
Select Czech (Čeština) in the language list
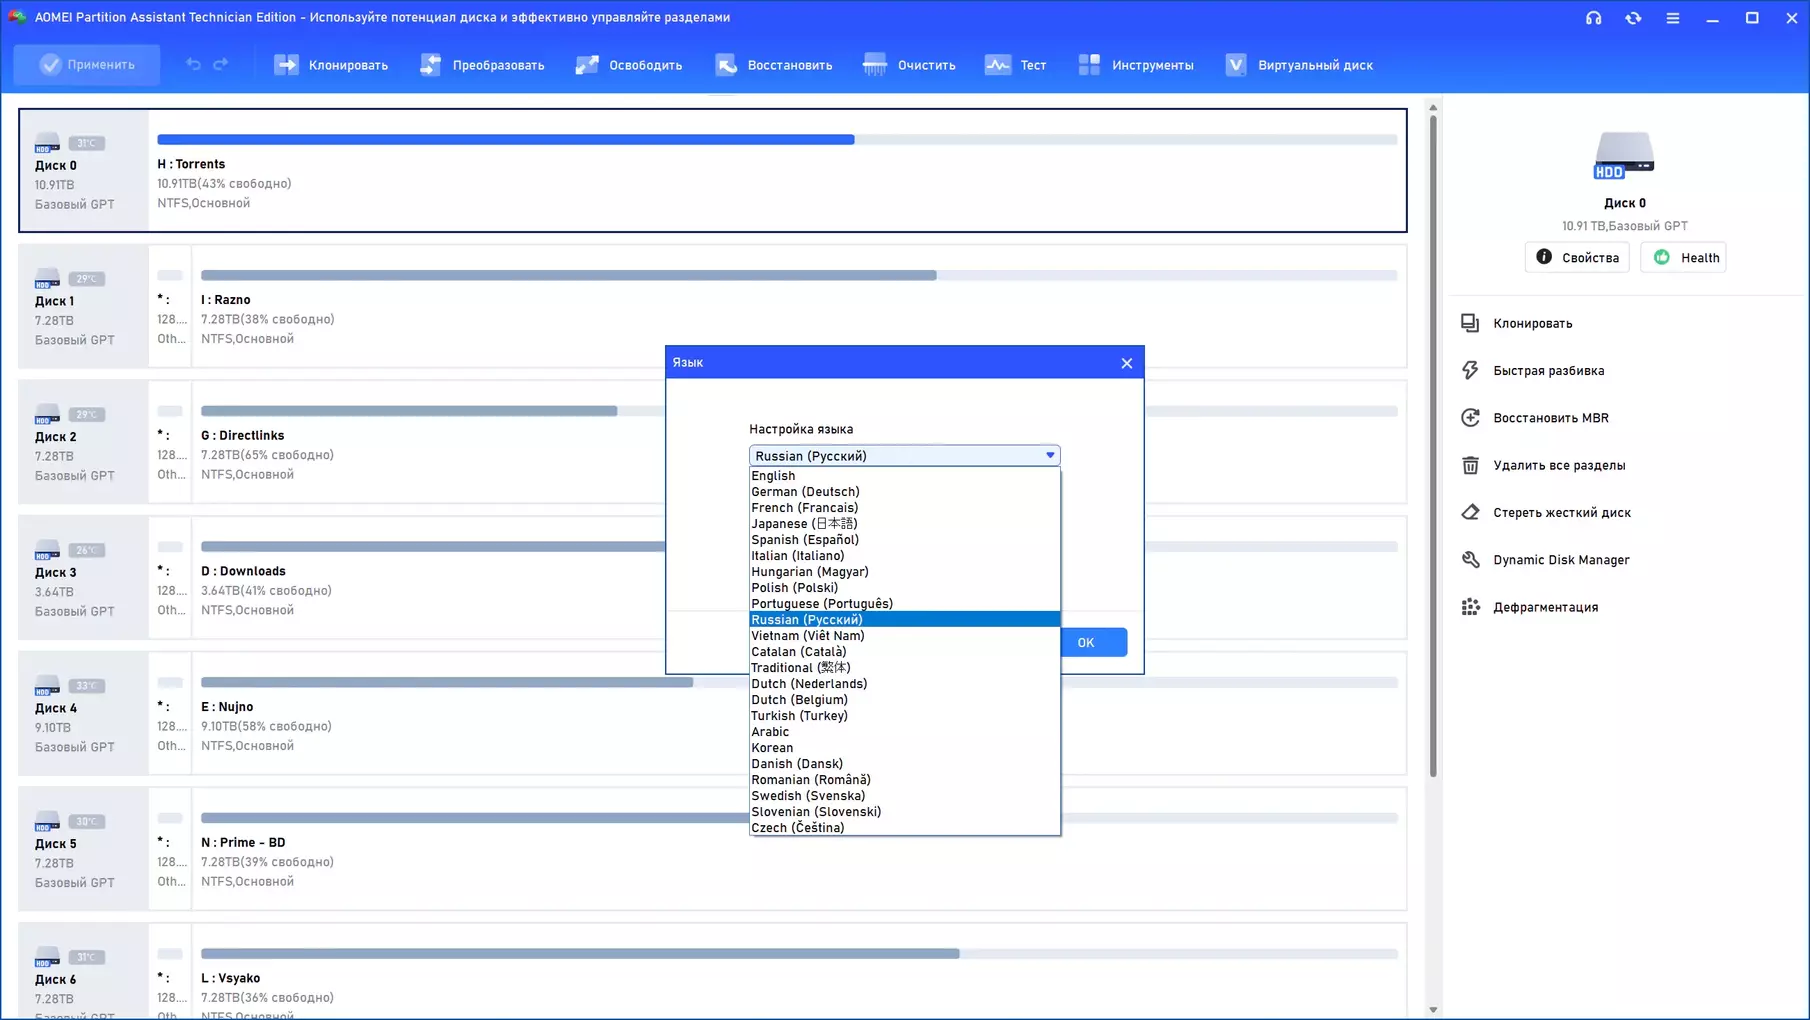905,828
